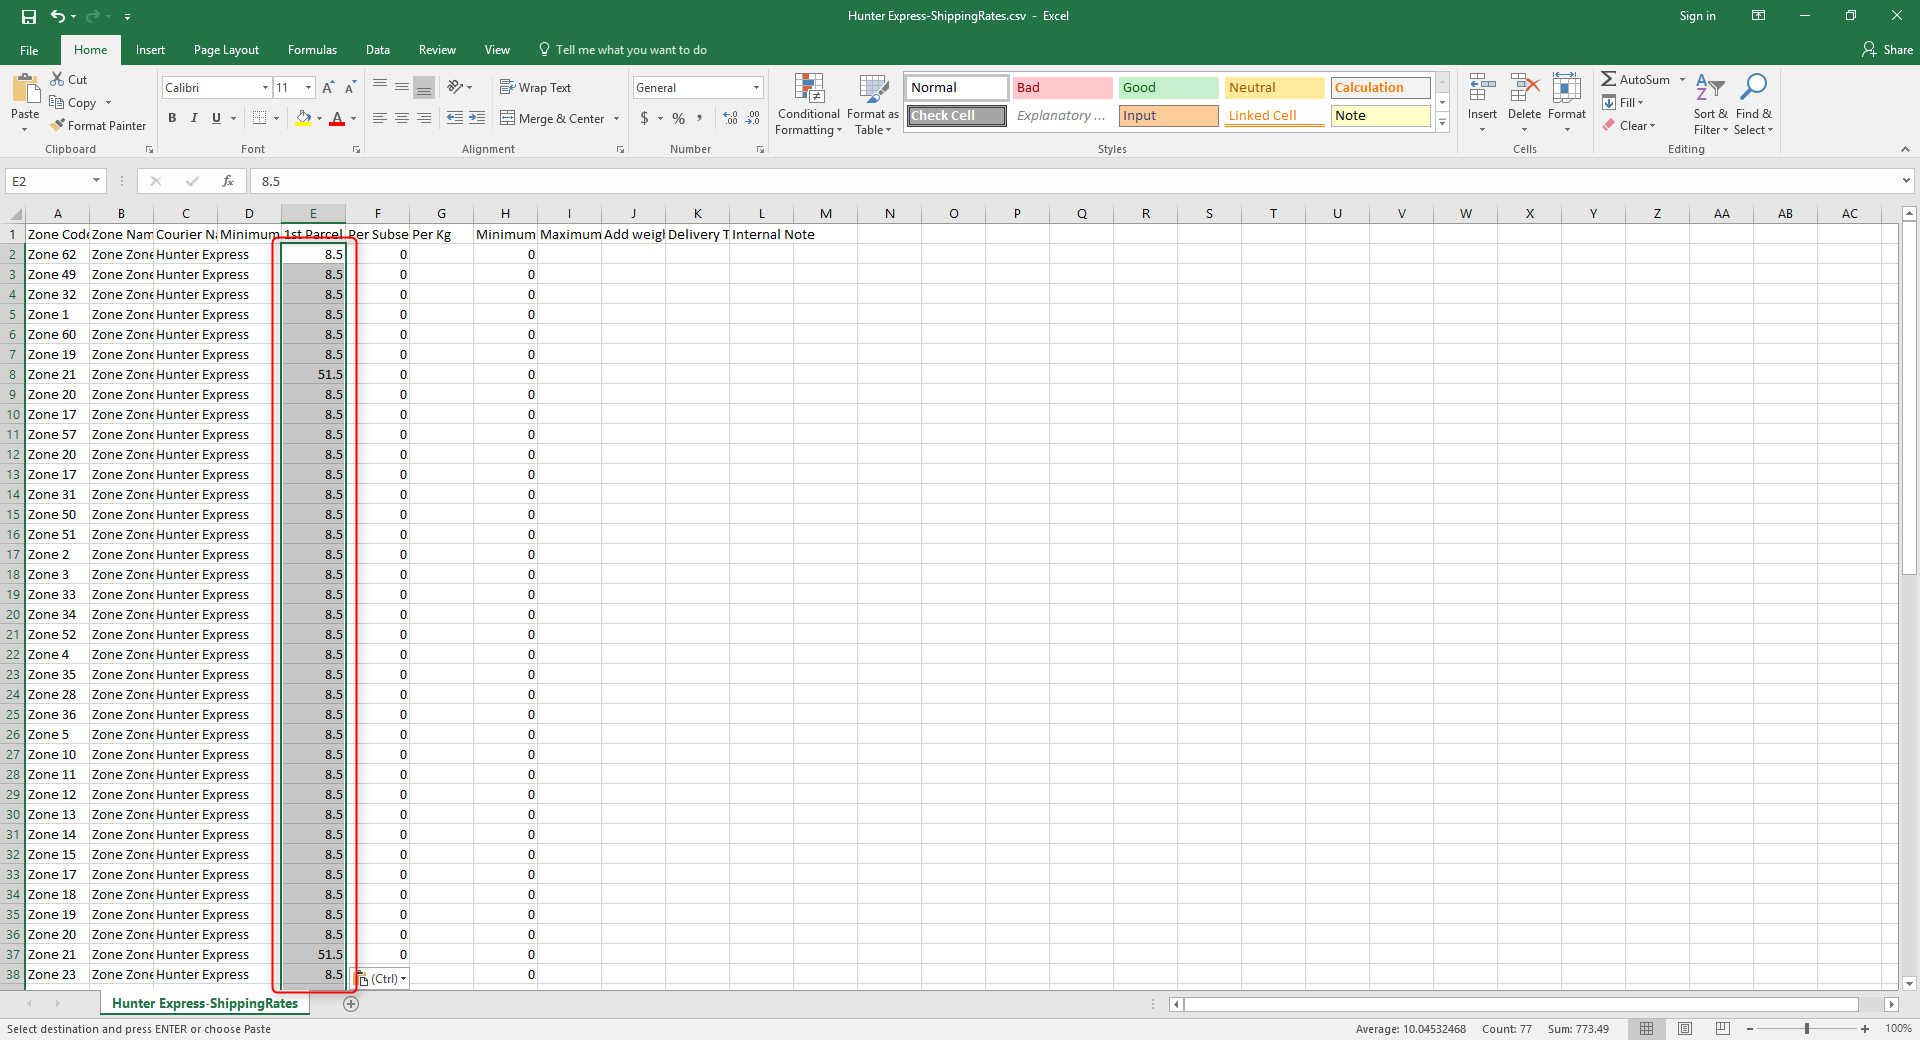This screenshot has height=1040, width=1920.
Task: Apply the yellow Fill Color swatch
Action: point(303,118)
